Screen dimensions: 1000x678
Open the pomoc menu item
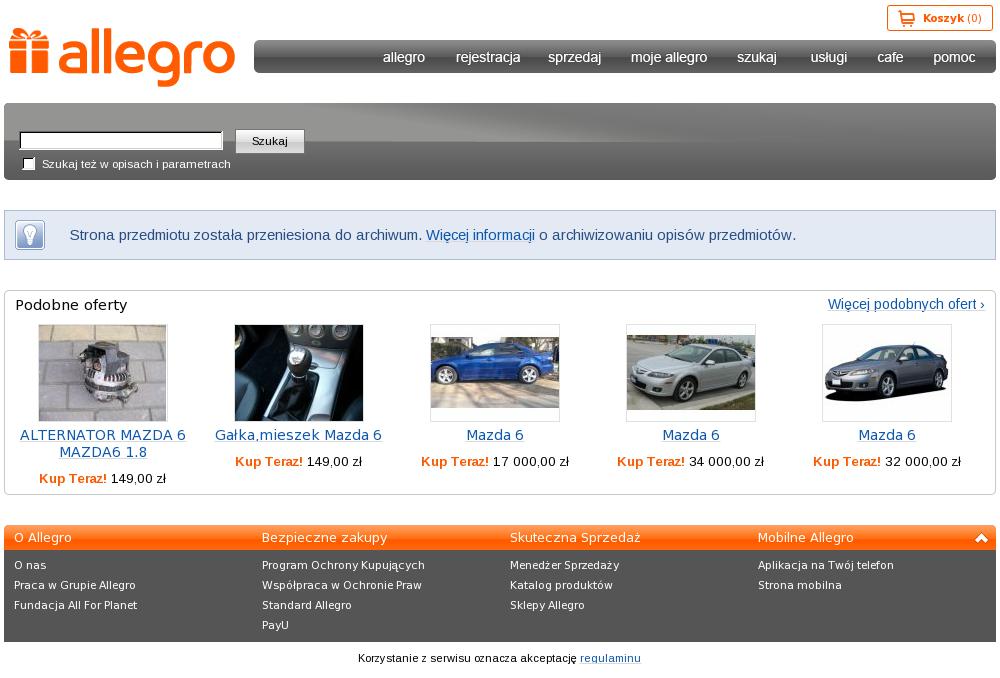954,57
